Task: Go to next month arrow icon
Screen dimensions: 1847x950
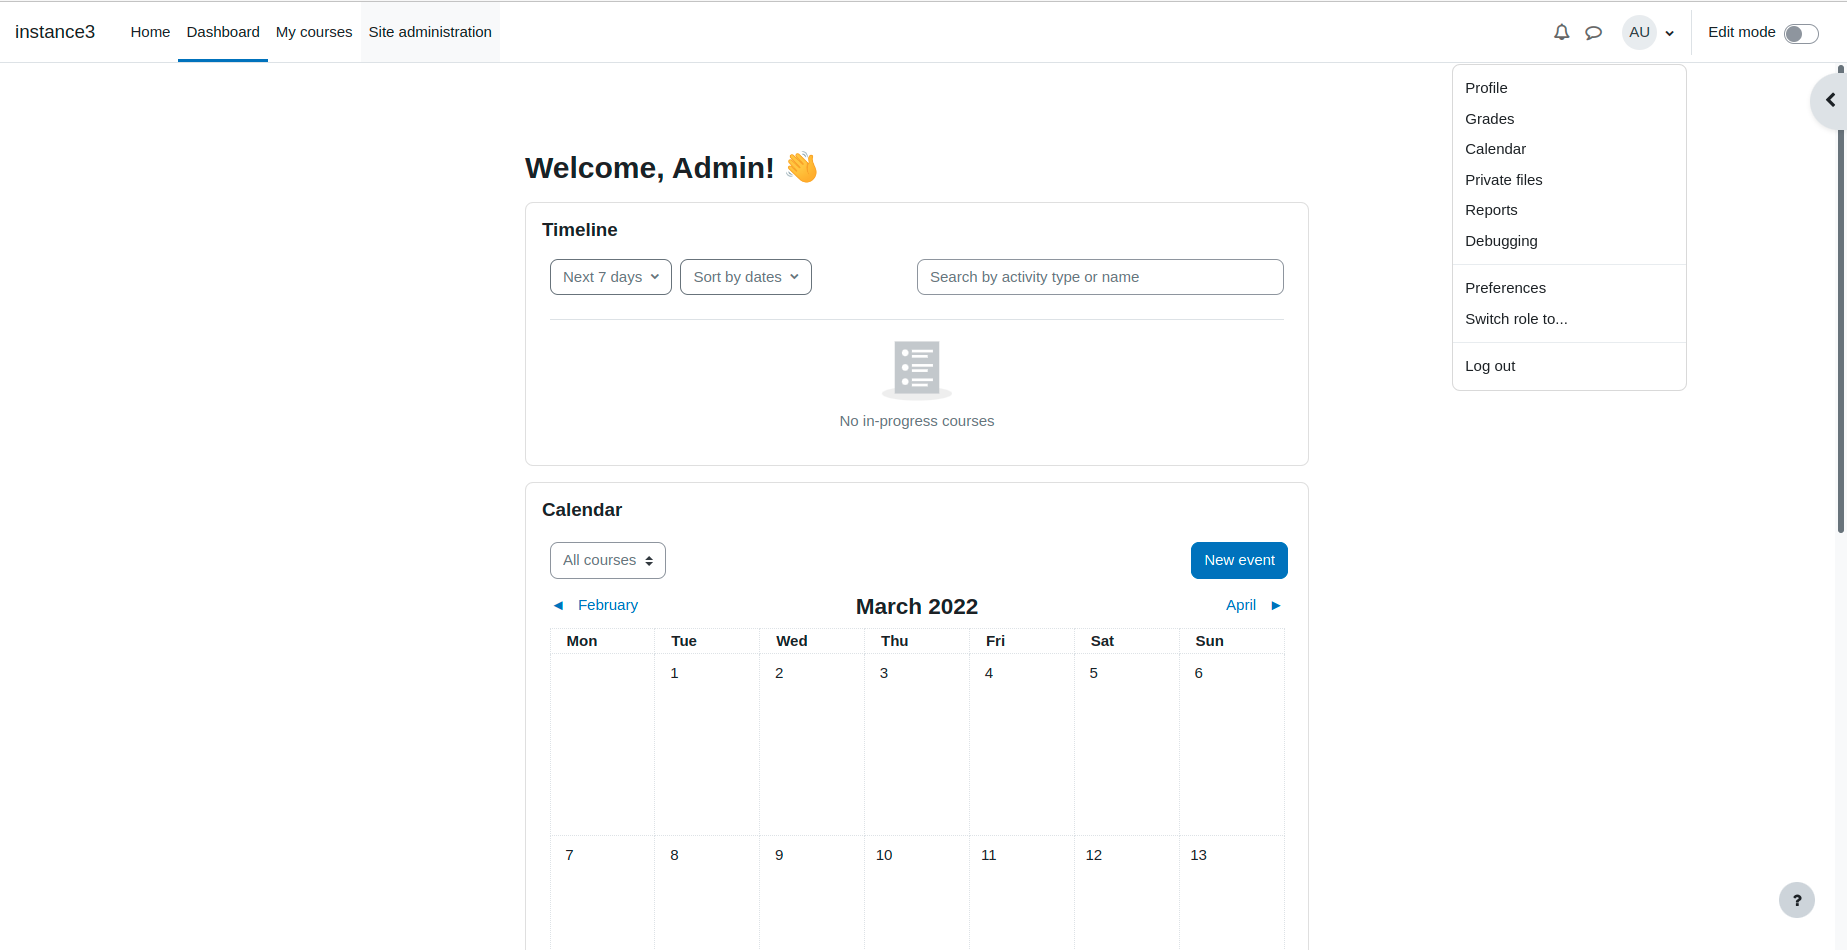Action: [x=1276, y=605]
